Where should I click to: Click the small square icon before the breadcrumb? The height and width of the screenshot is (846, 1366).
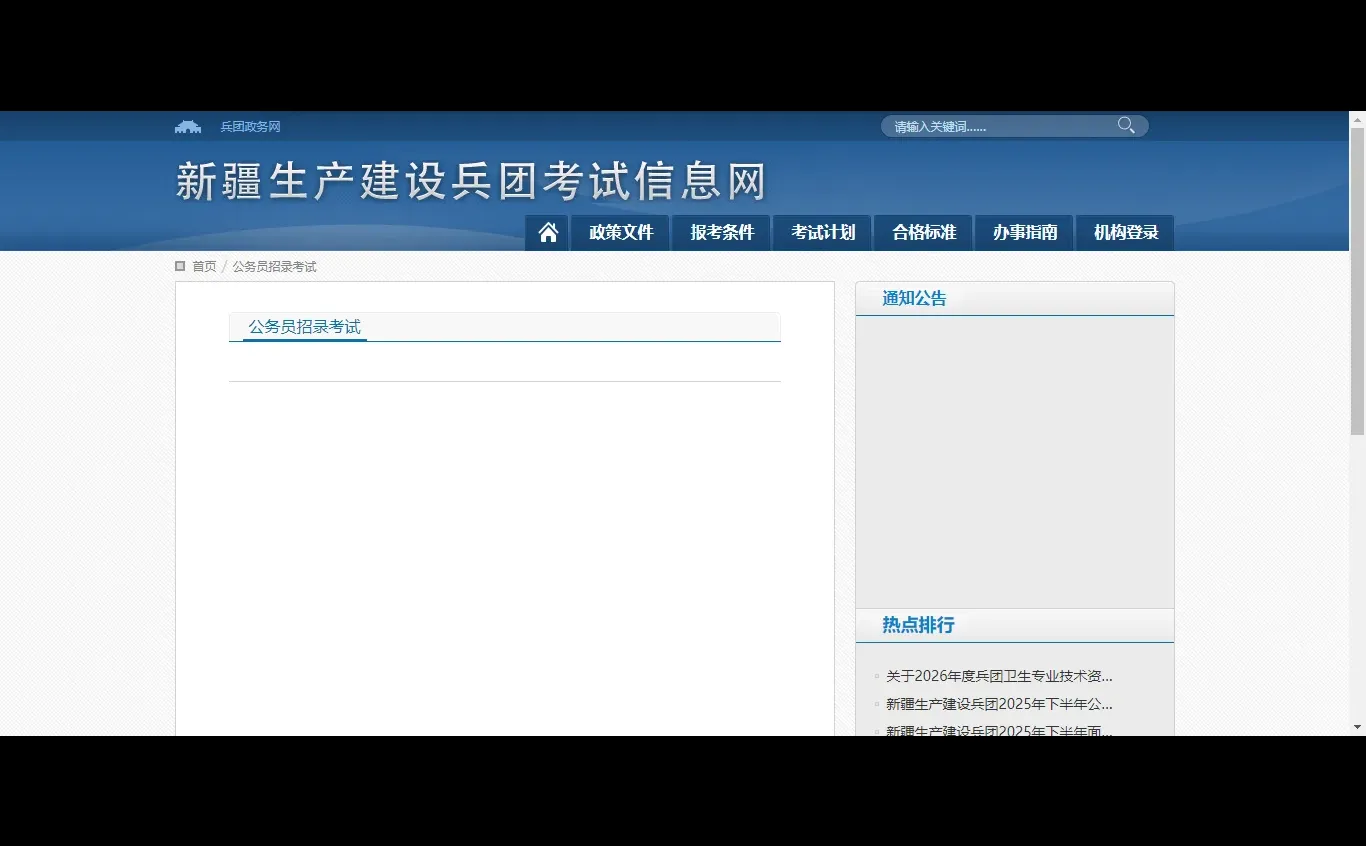[179, 266]
